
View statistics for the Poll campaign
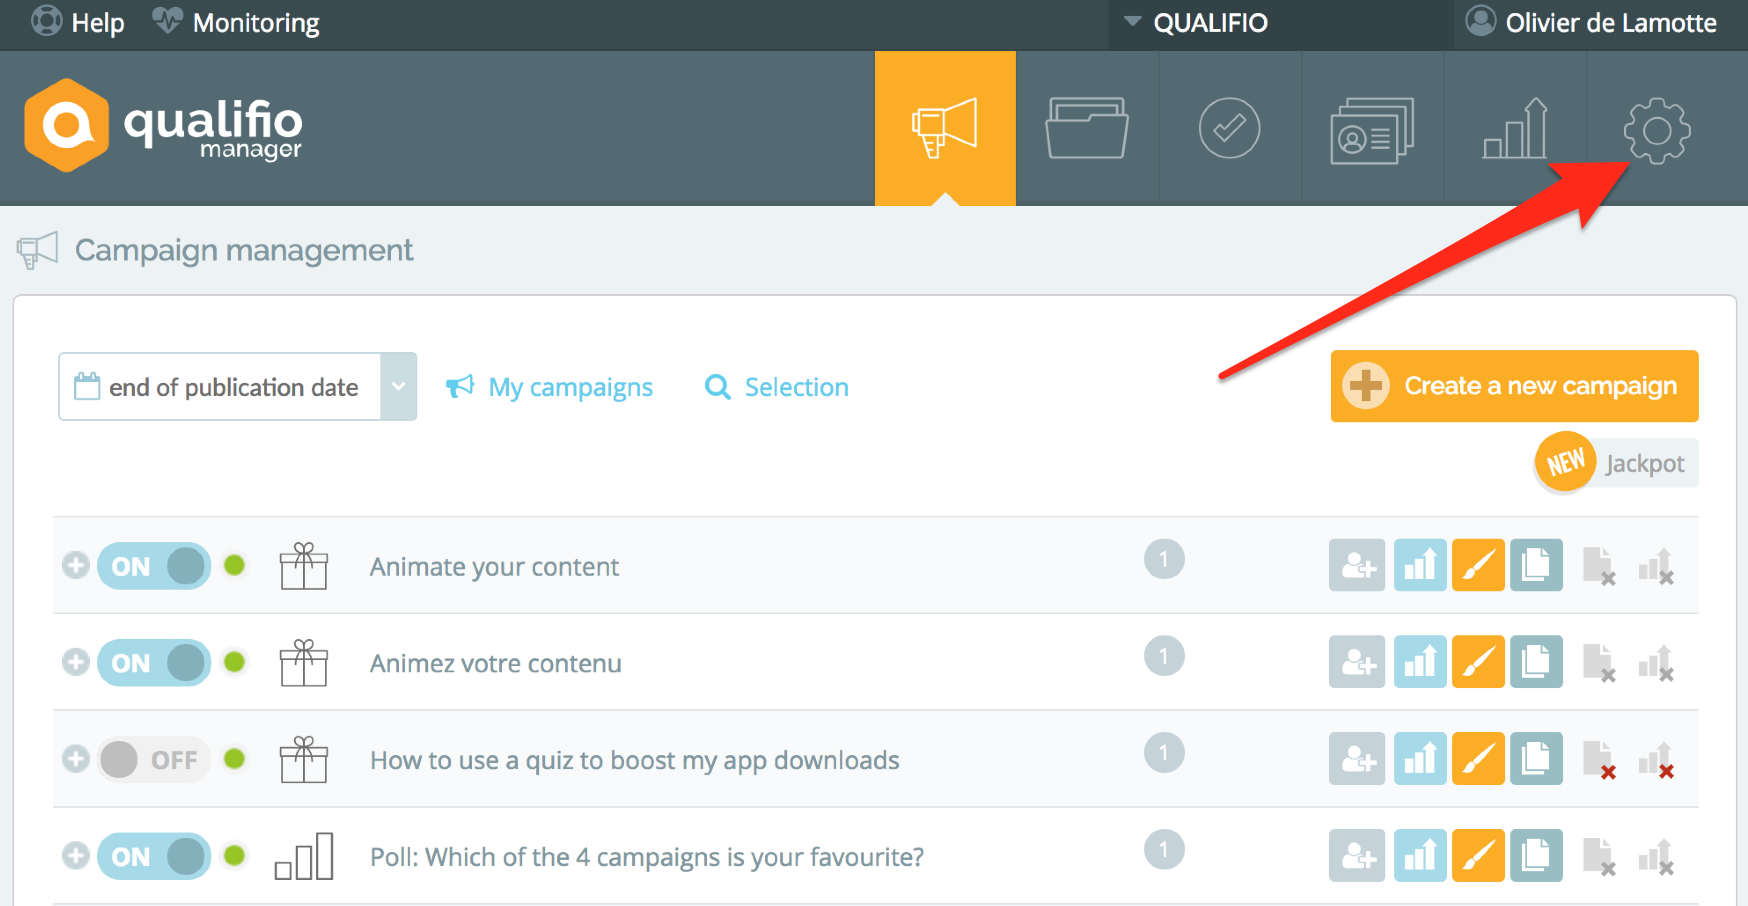pyautogui.click(x=1420, y=856)
